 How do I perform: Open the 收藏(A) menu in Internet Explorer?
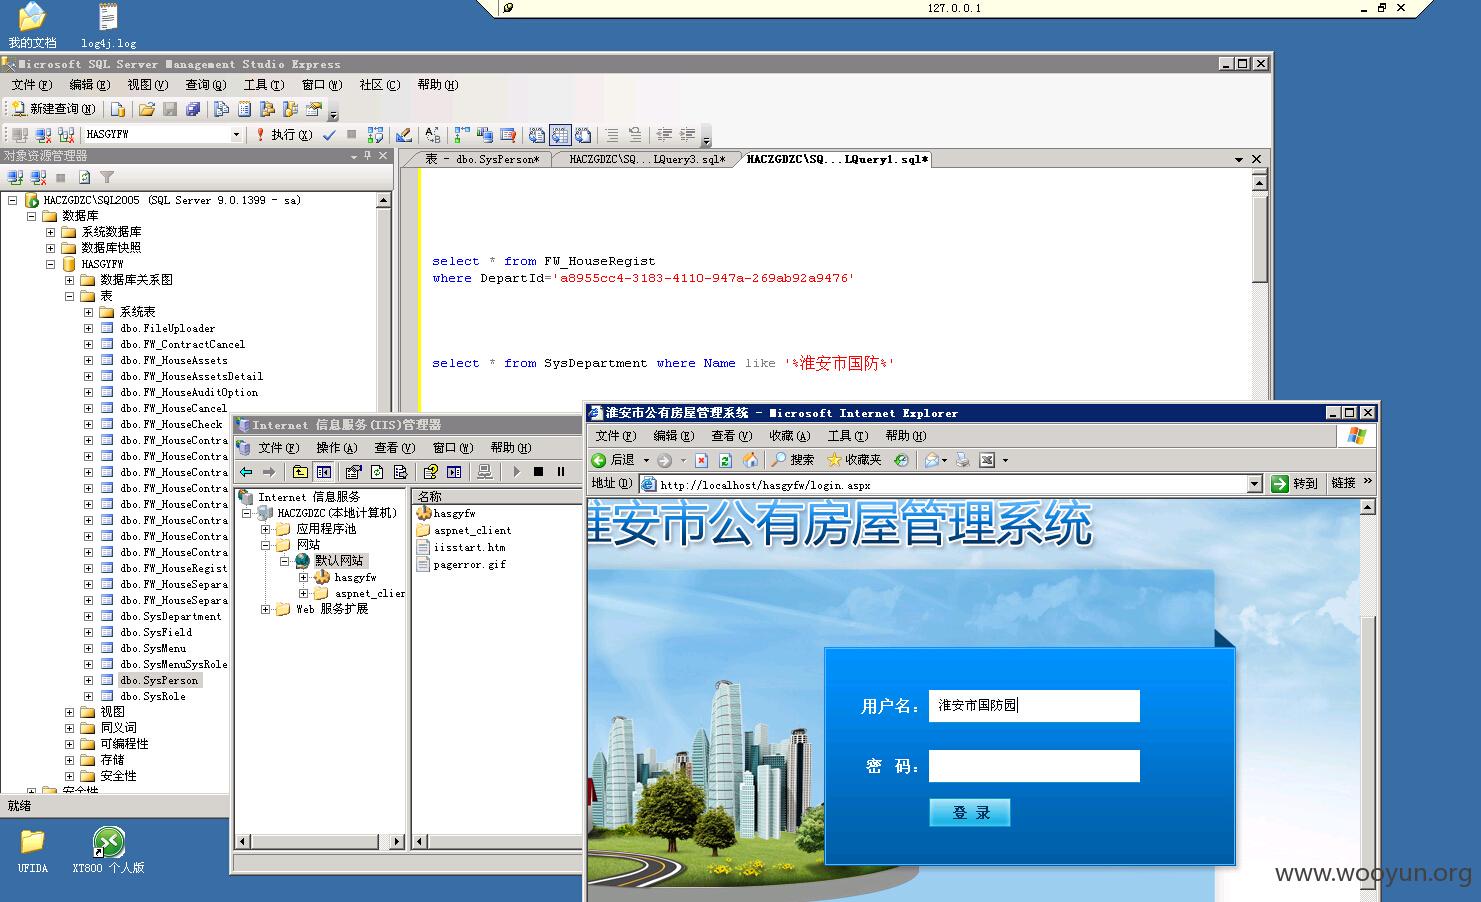tap(789, 436)
